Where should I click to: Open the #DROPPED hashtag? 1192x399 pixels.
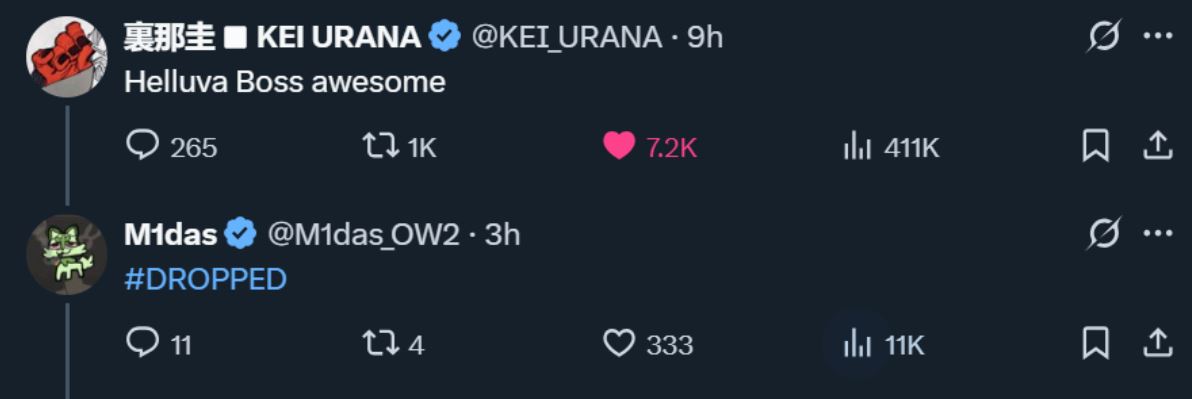tap(205, 280)
